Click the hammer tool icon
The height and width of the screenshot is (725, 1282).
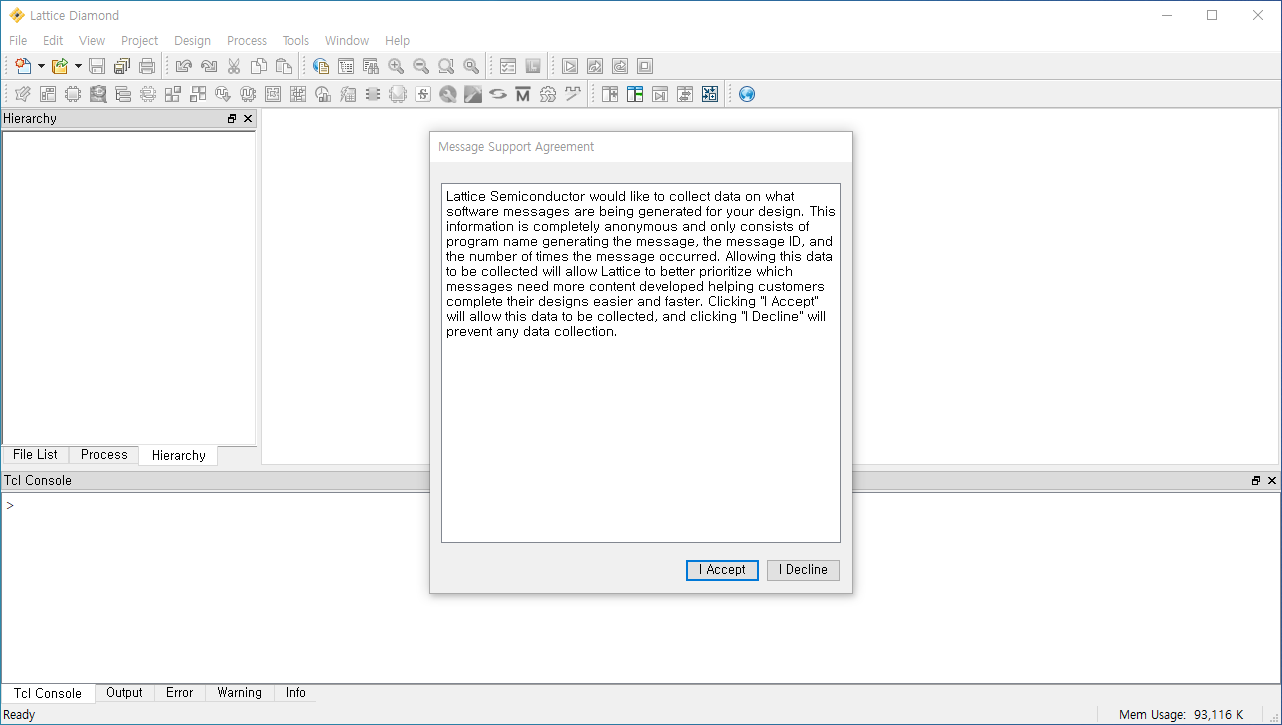click(473, 94)
